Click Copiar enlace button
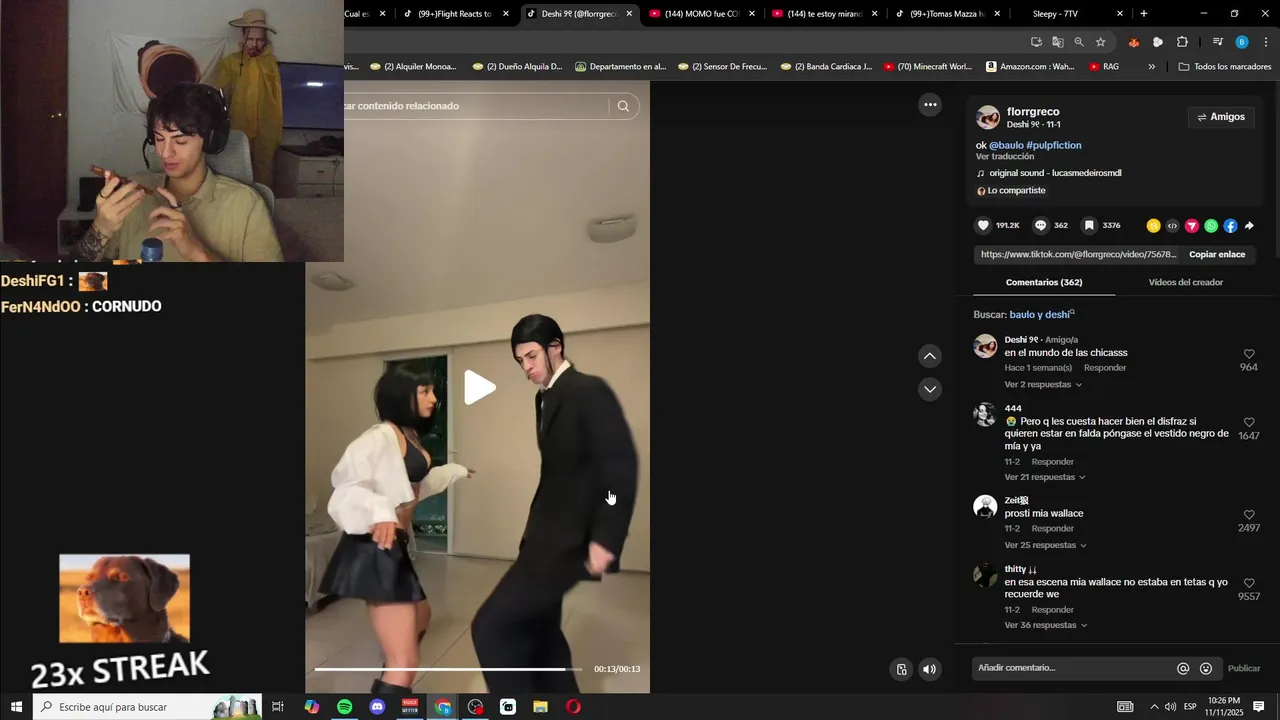Viewport: 1280px width, 720px height. pos(1217,255)
